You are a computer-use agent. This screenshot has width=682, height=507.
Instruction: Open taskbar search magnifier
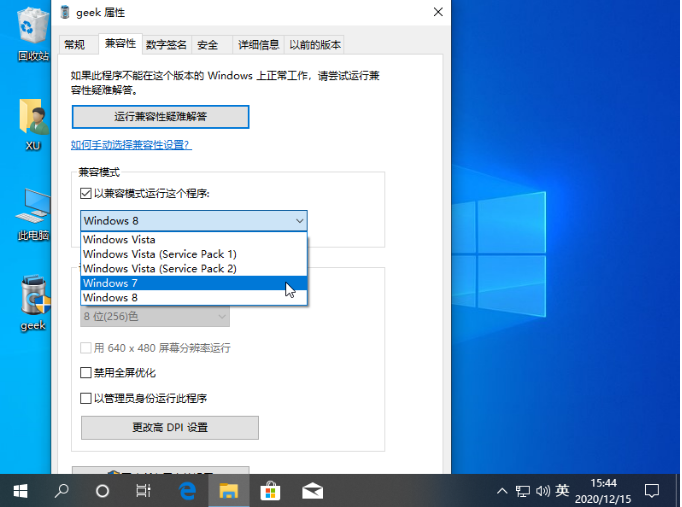tap(61, 491)
